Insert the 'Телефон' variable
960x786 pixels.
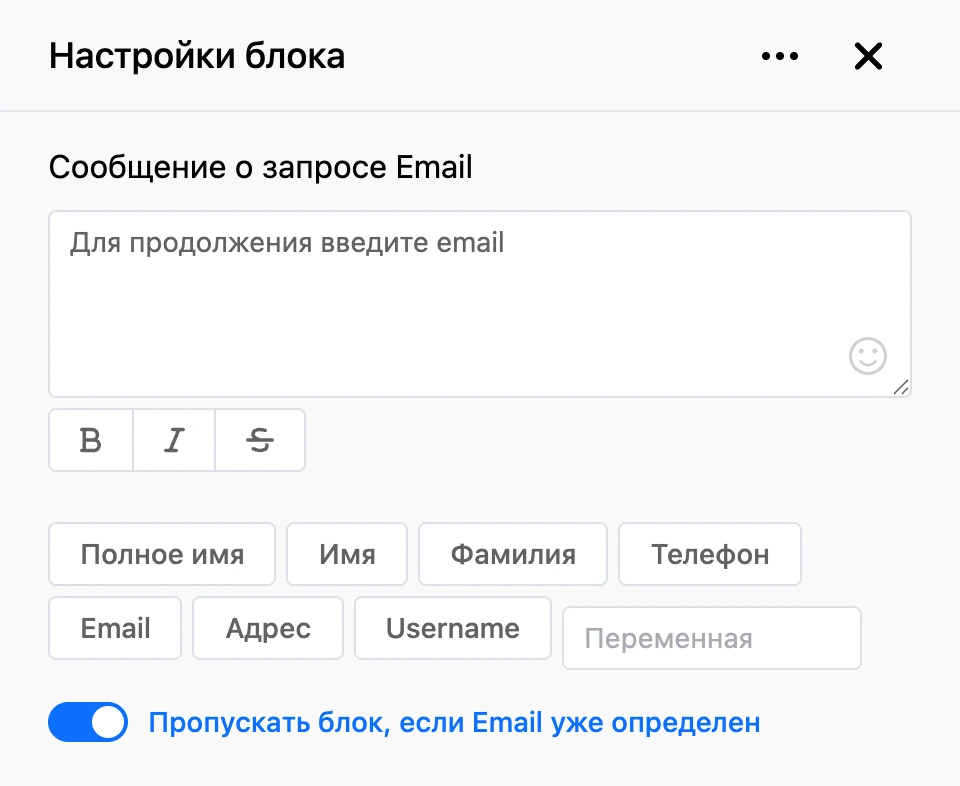[x=710, y=554]
